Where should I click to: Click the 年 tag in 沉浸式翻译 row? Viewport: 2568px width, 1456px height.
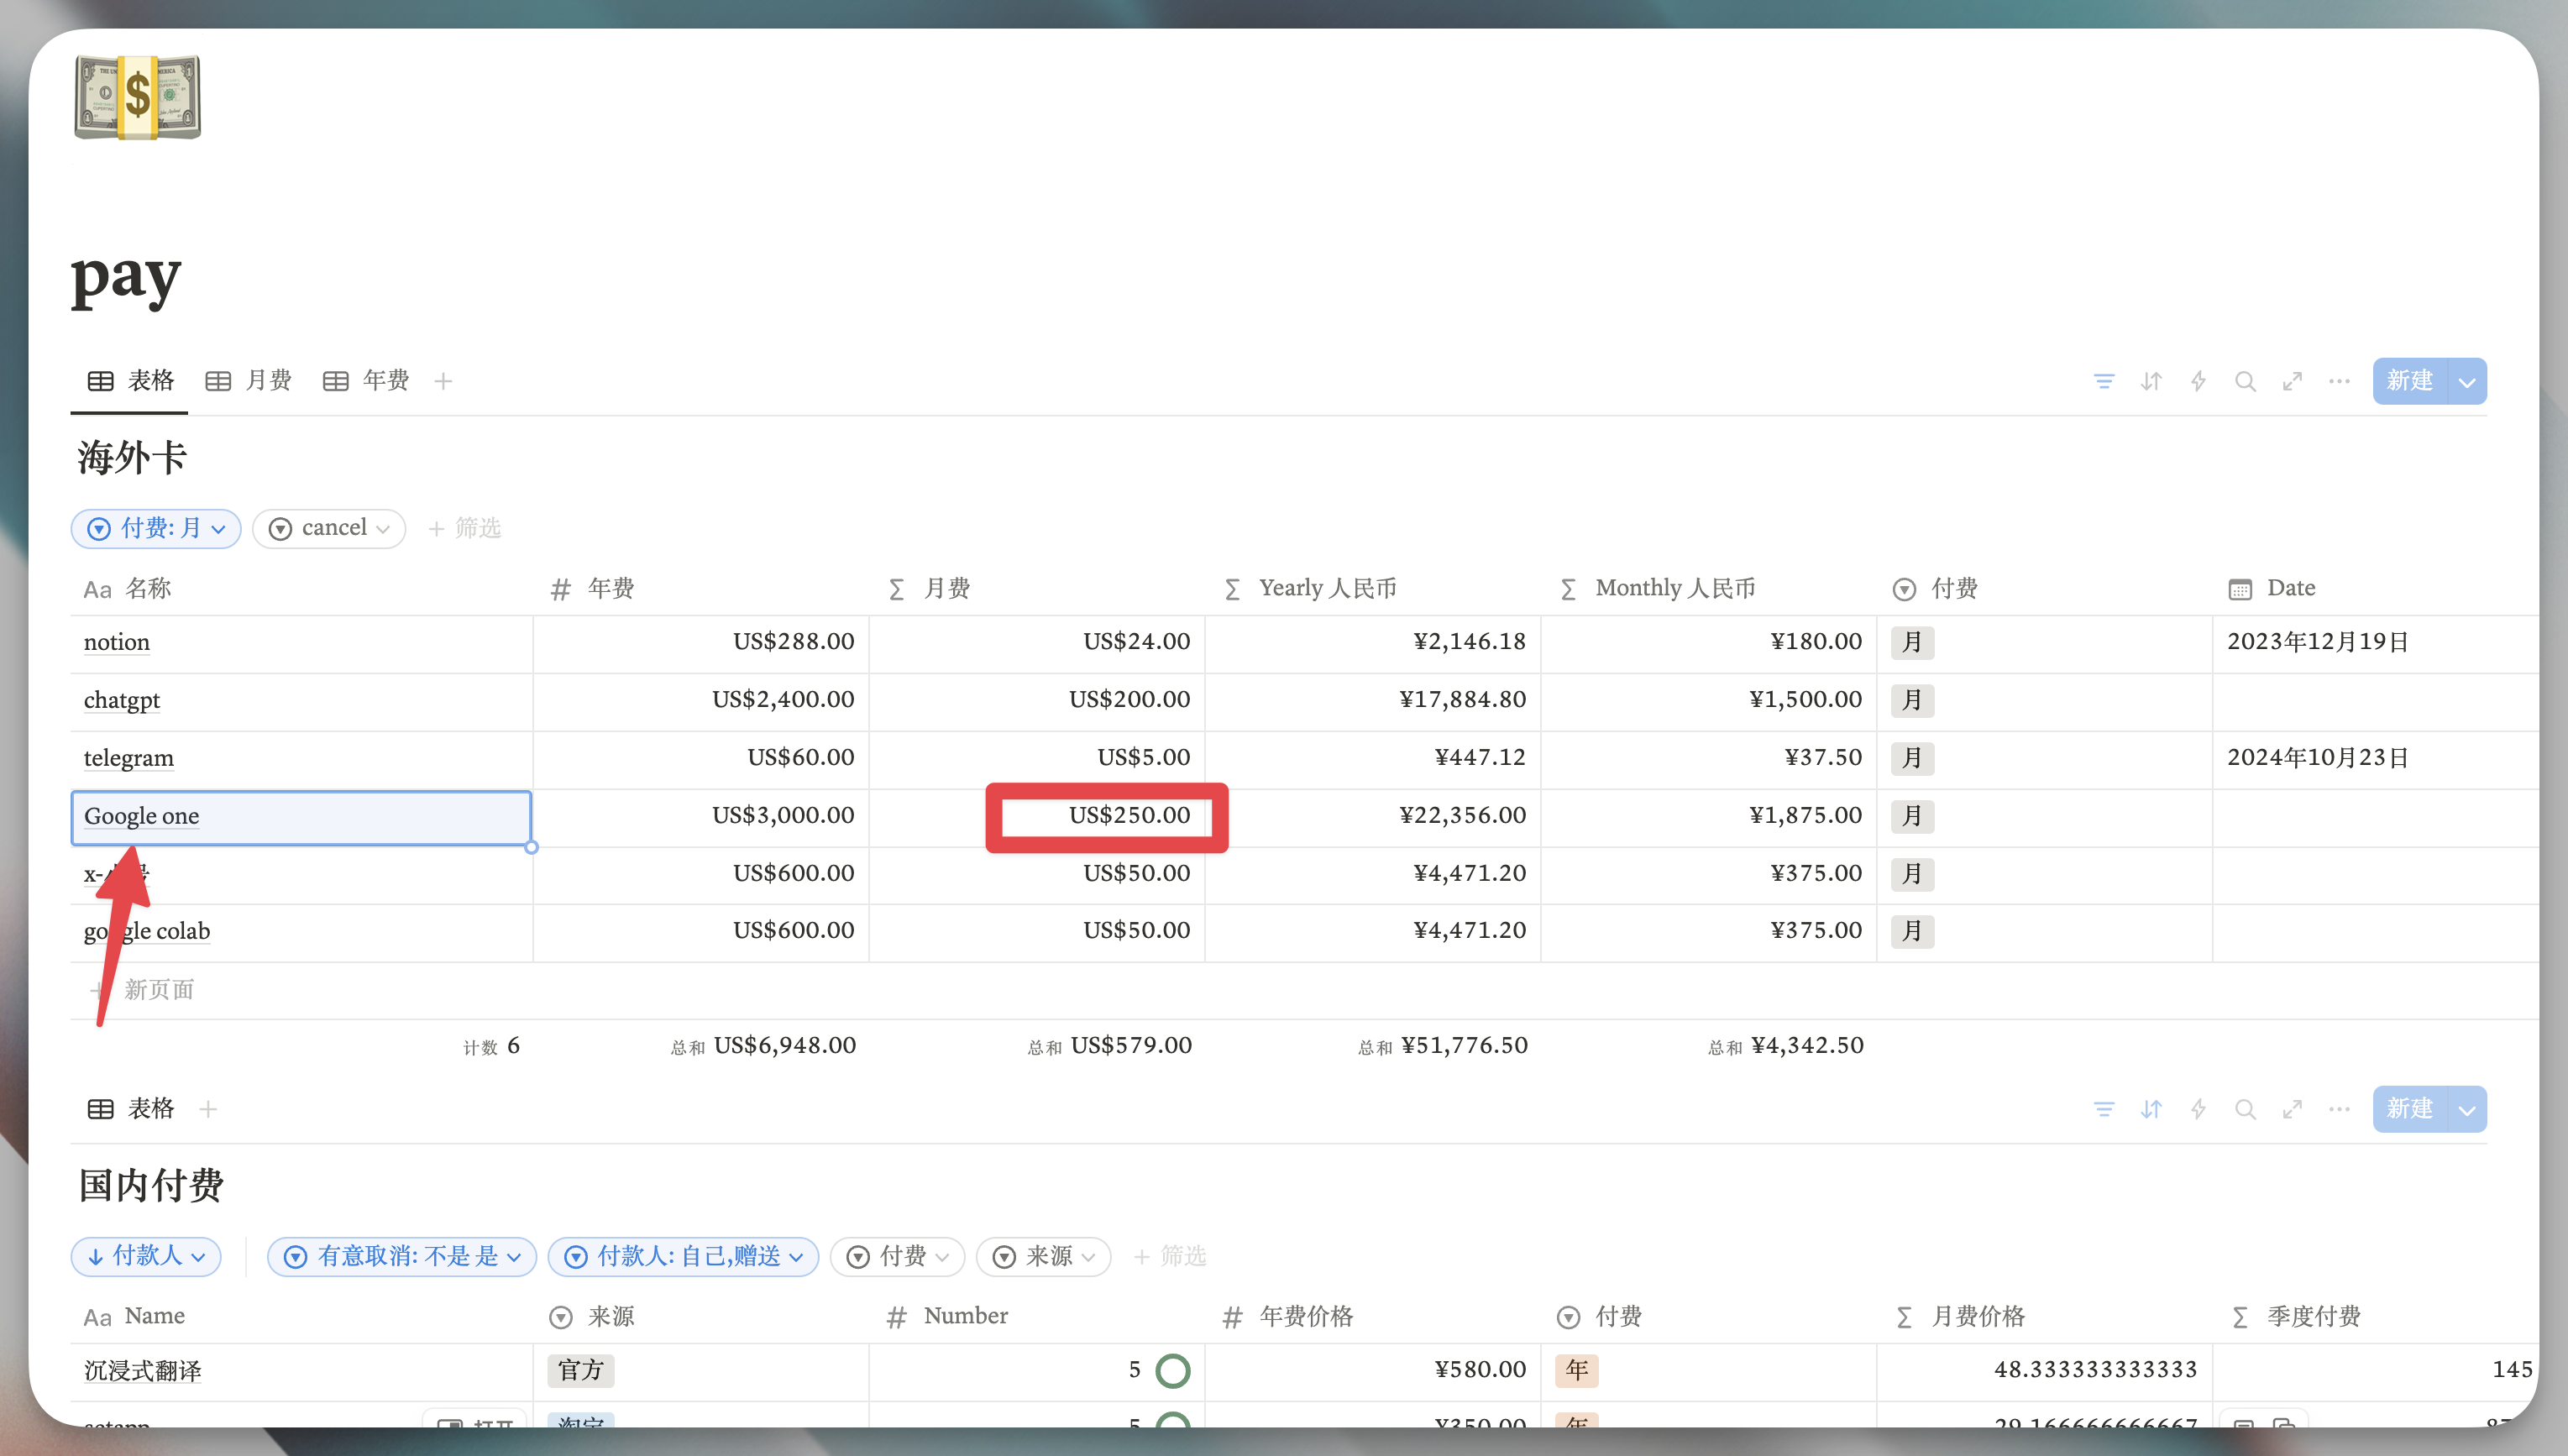point(1577,1371)
